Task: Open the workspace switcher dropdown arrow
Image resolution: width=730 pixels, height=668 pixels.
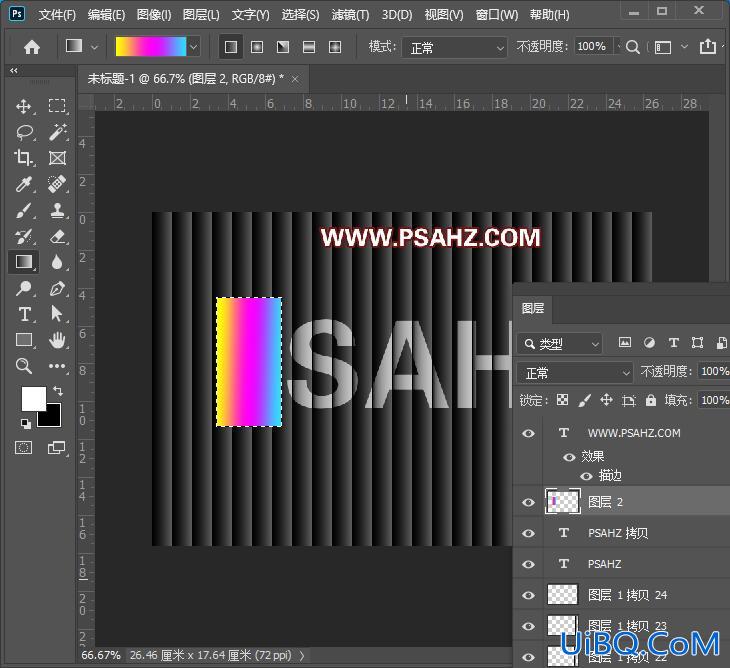Action: click(684, 47)
